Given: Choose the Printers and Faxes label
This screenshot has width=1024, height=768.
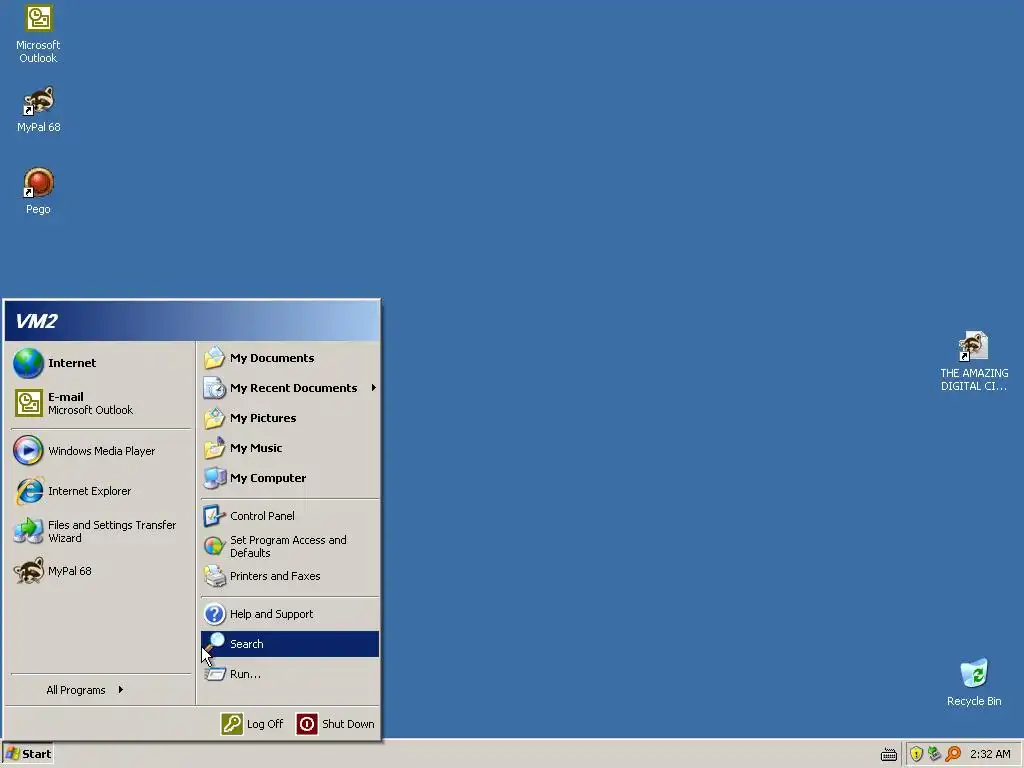Looking at the screenshot, I should point(275,576).
